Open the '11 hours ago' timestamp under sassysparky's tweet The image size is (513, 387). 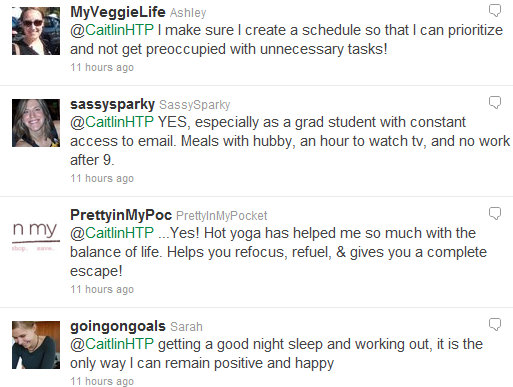pos(102,178)
